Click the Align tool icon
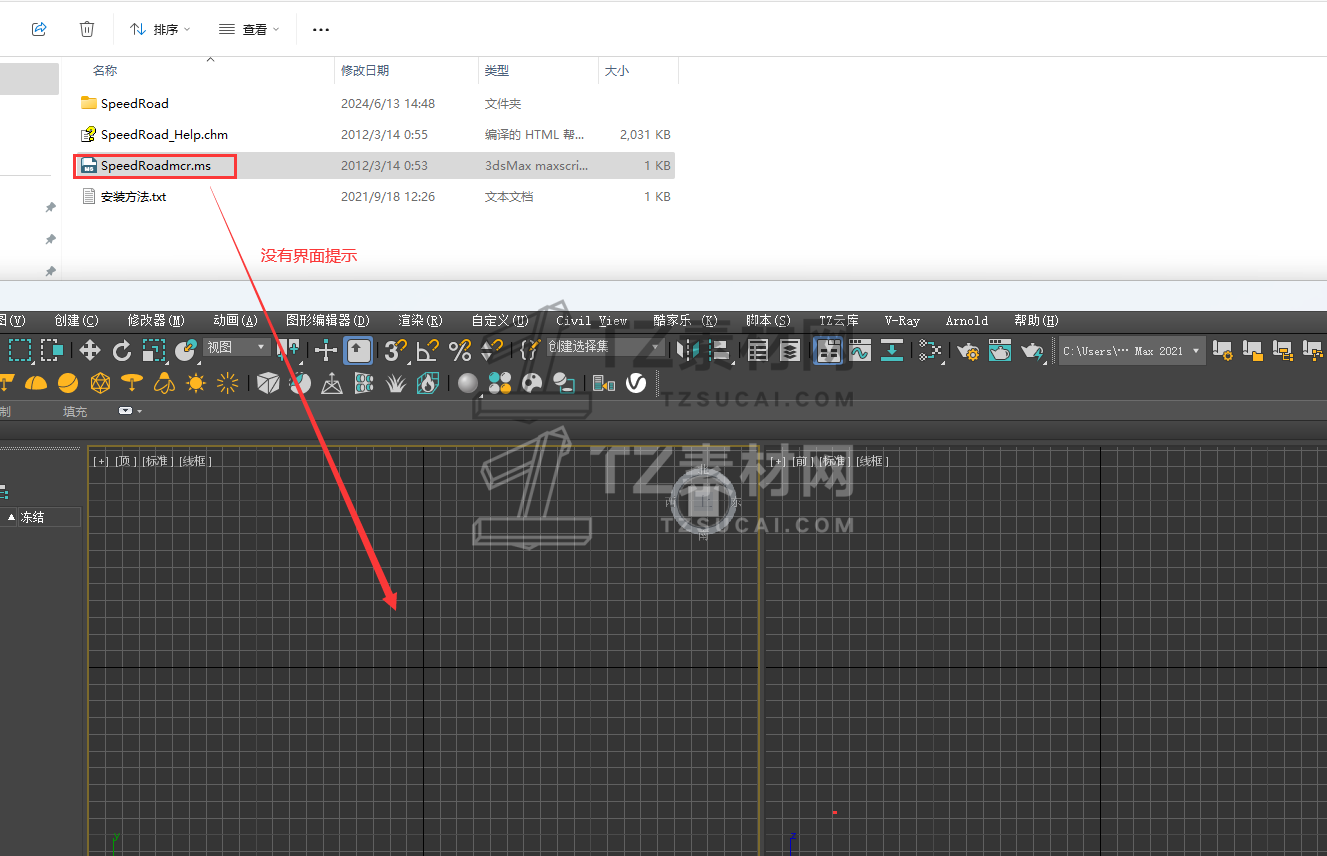Screen dimensions: 1327x856 (x=719, y=350)
